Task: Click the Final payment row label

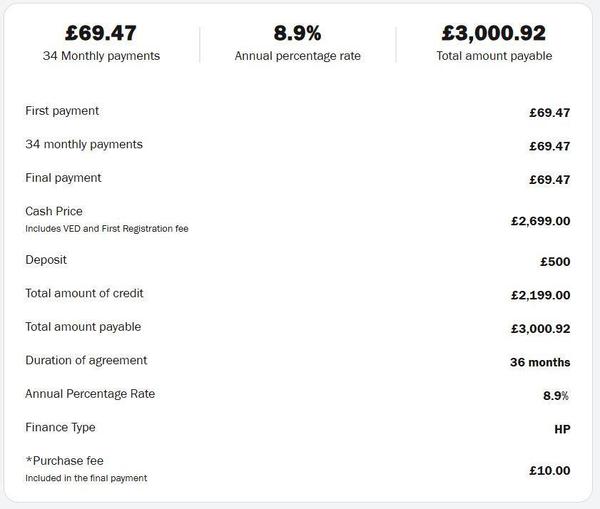Action: click(x=63, y=178)
